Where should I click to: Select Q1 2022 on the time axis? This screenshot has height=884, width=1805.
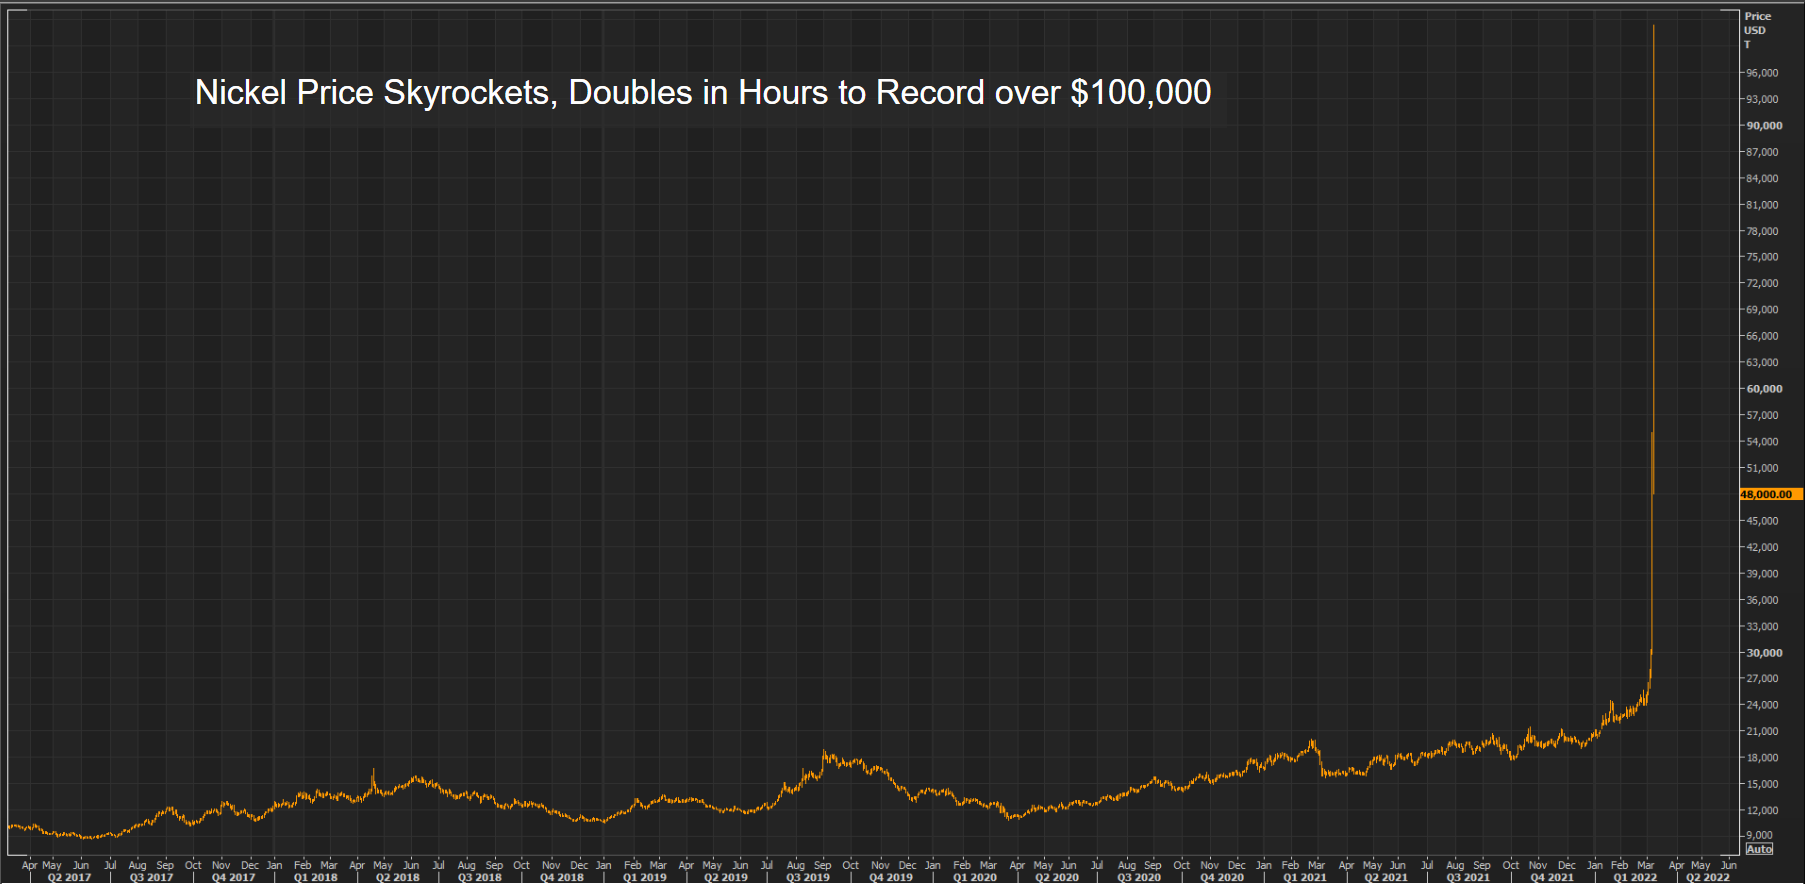click(1635, 877)
